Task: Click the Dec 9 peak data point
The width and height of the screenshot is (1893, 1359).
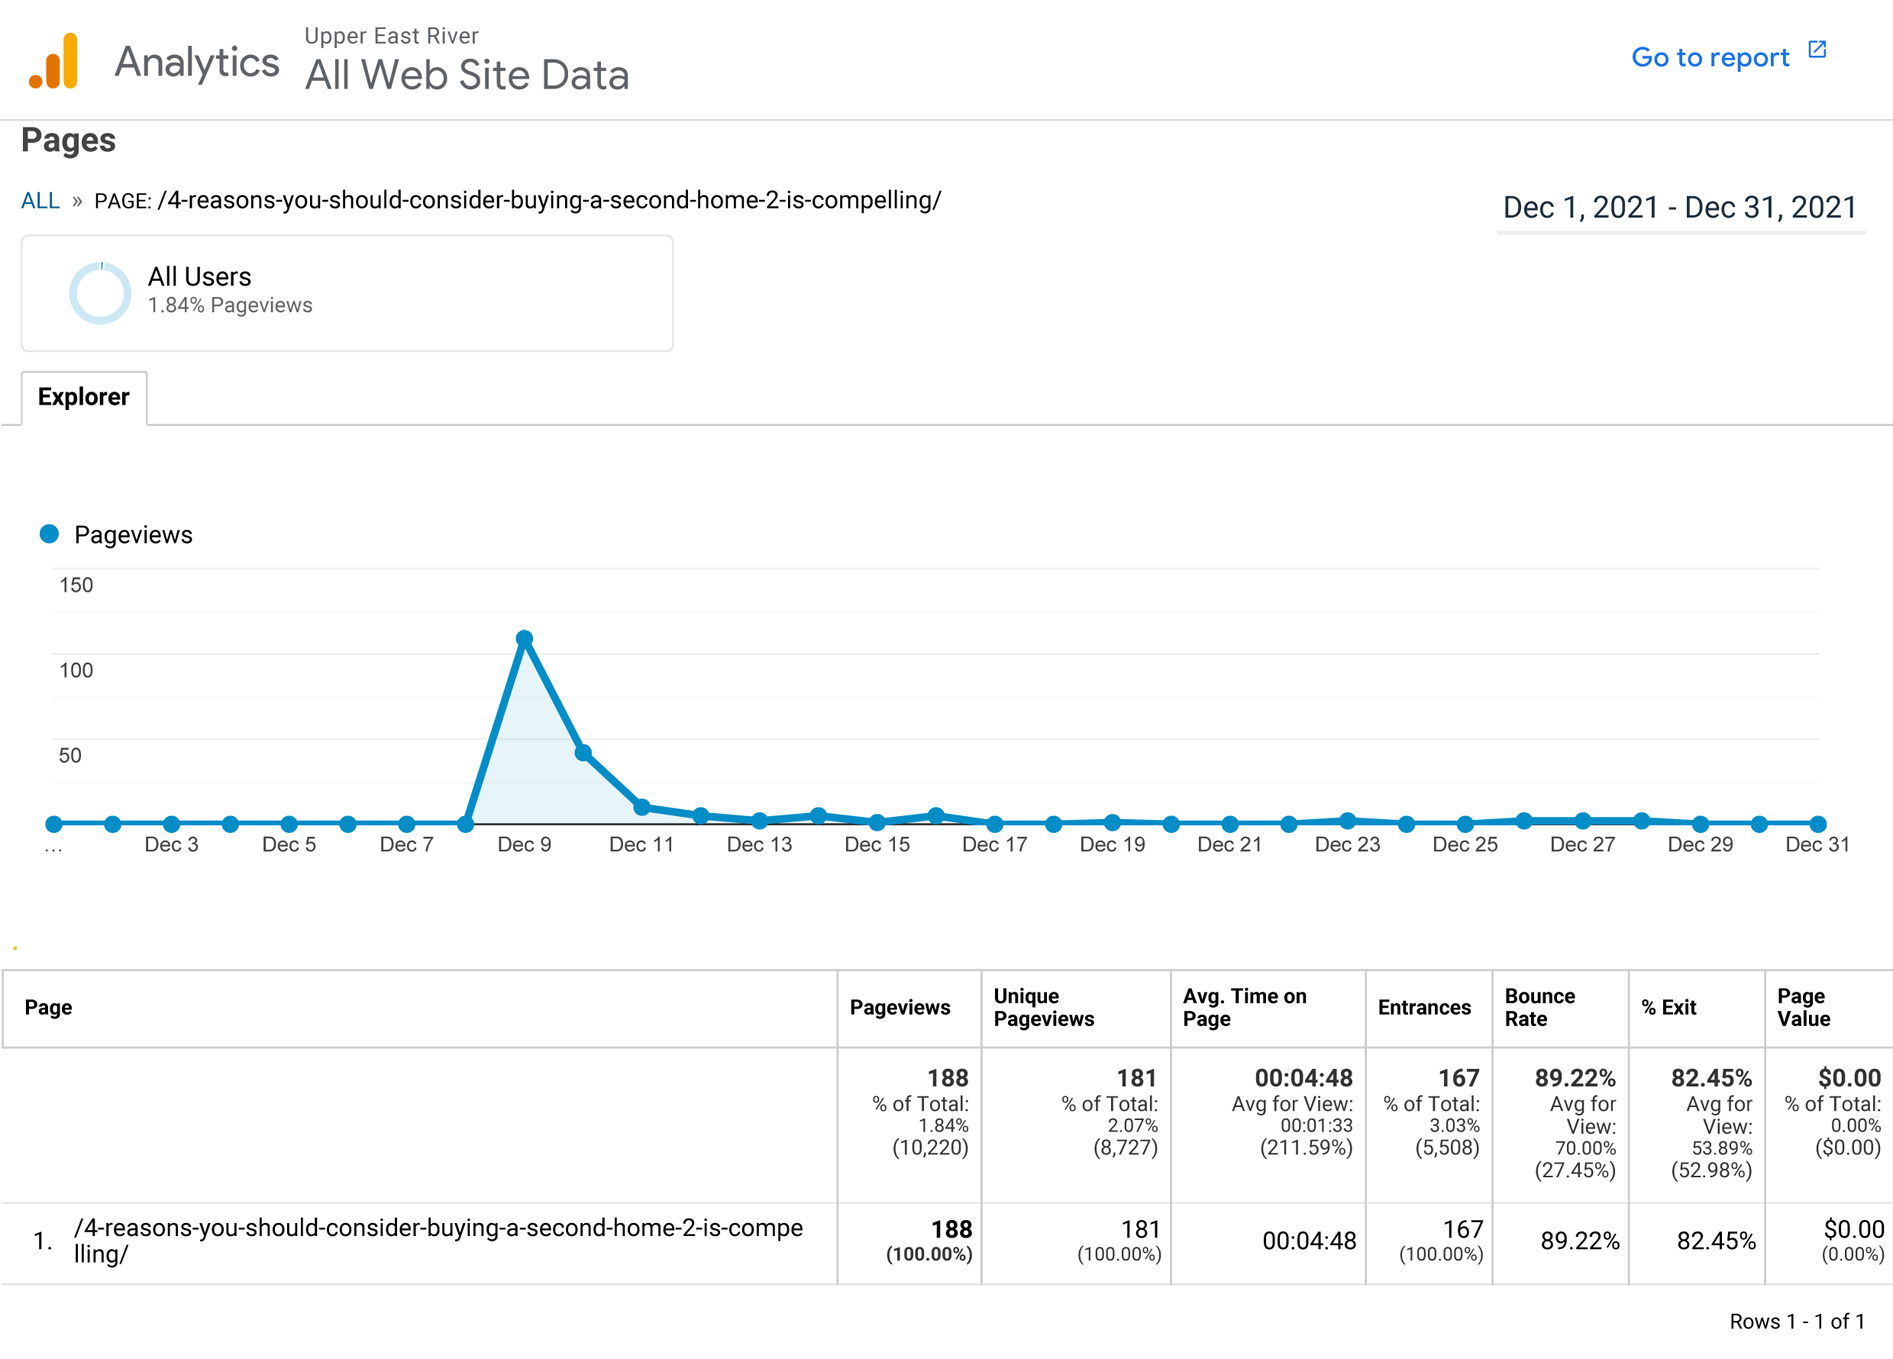Action: [x=524, y=638]
